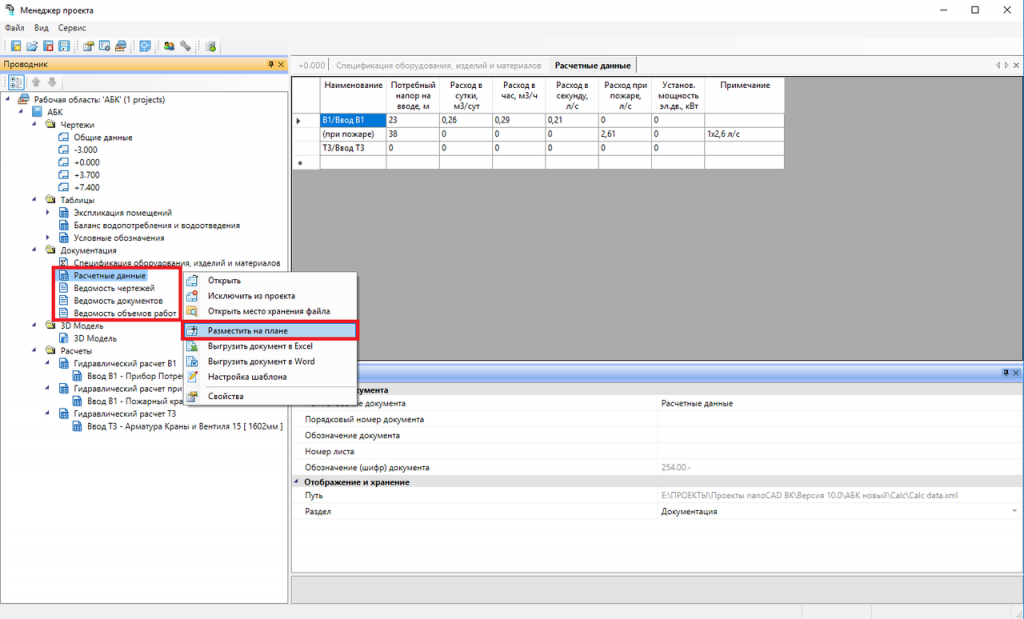Close the properties panel below the table
This screenshot has width=1024, height=619.
(1016, 373)
